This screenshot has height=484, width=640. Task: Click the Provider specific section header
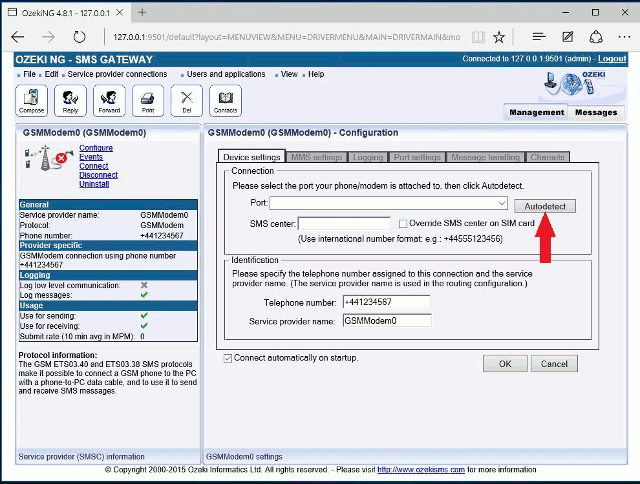pyautogui.click(x=108, y=245)
